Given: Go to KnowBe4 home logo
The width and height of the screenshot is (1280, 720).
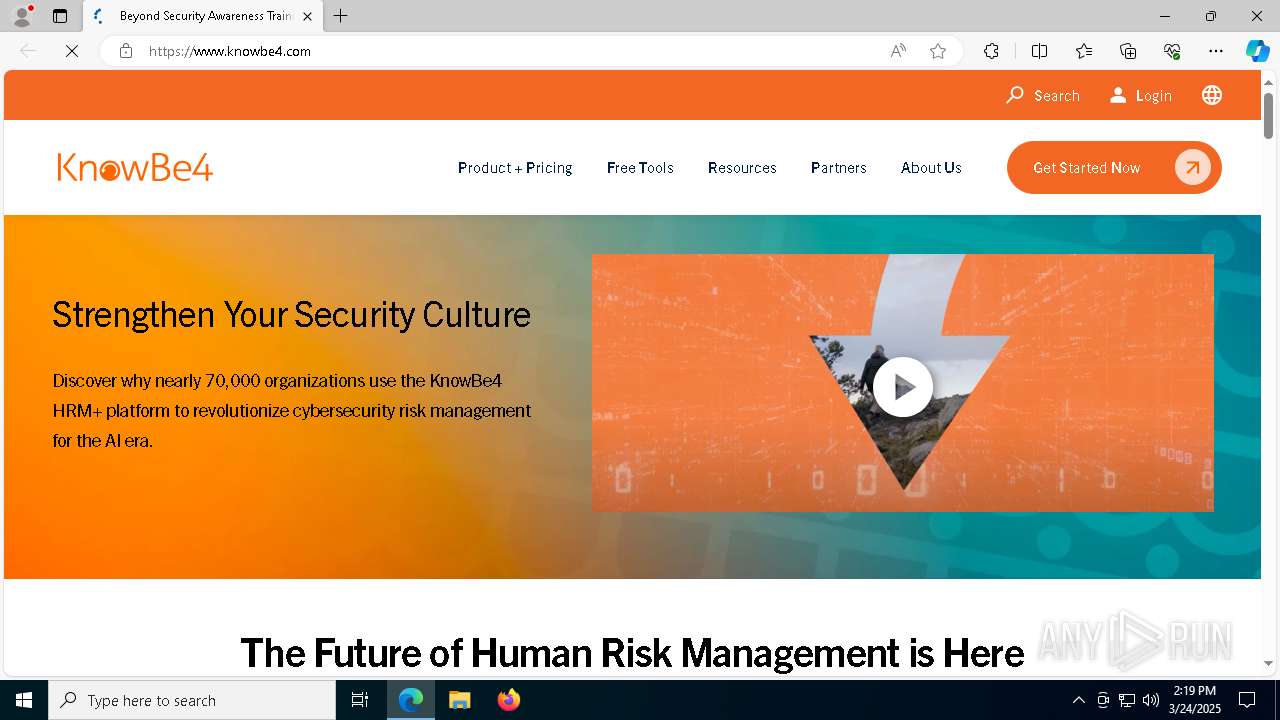Looking at the screenshot, I should (x=135, y=167).
